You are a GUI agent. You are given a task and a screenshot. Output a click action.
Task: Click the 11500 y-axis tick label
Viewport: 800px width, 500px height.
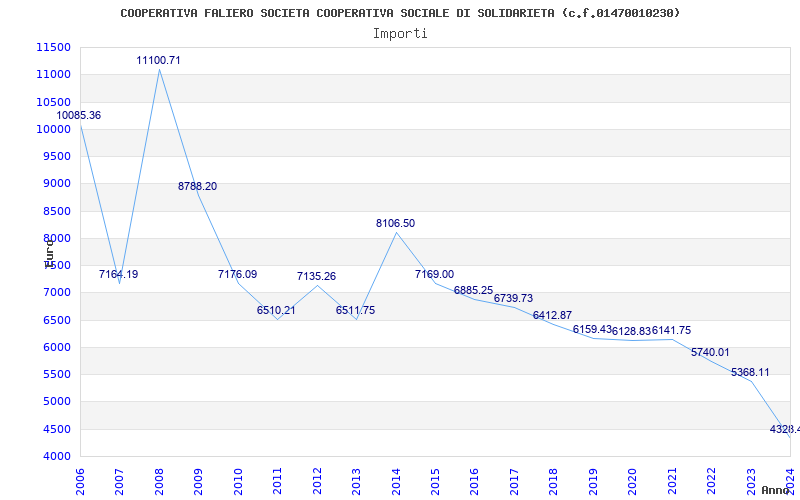point(54,47)
